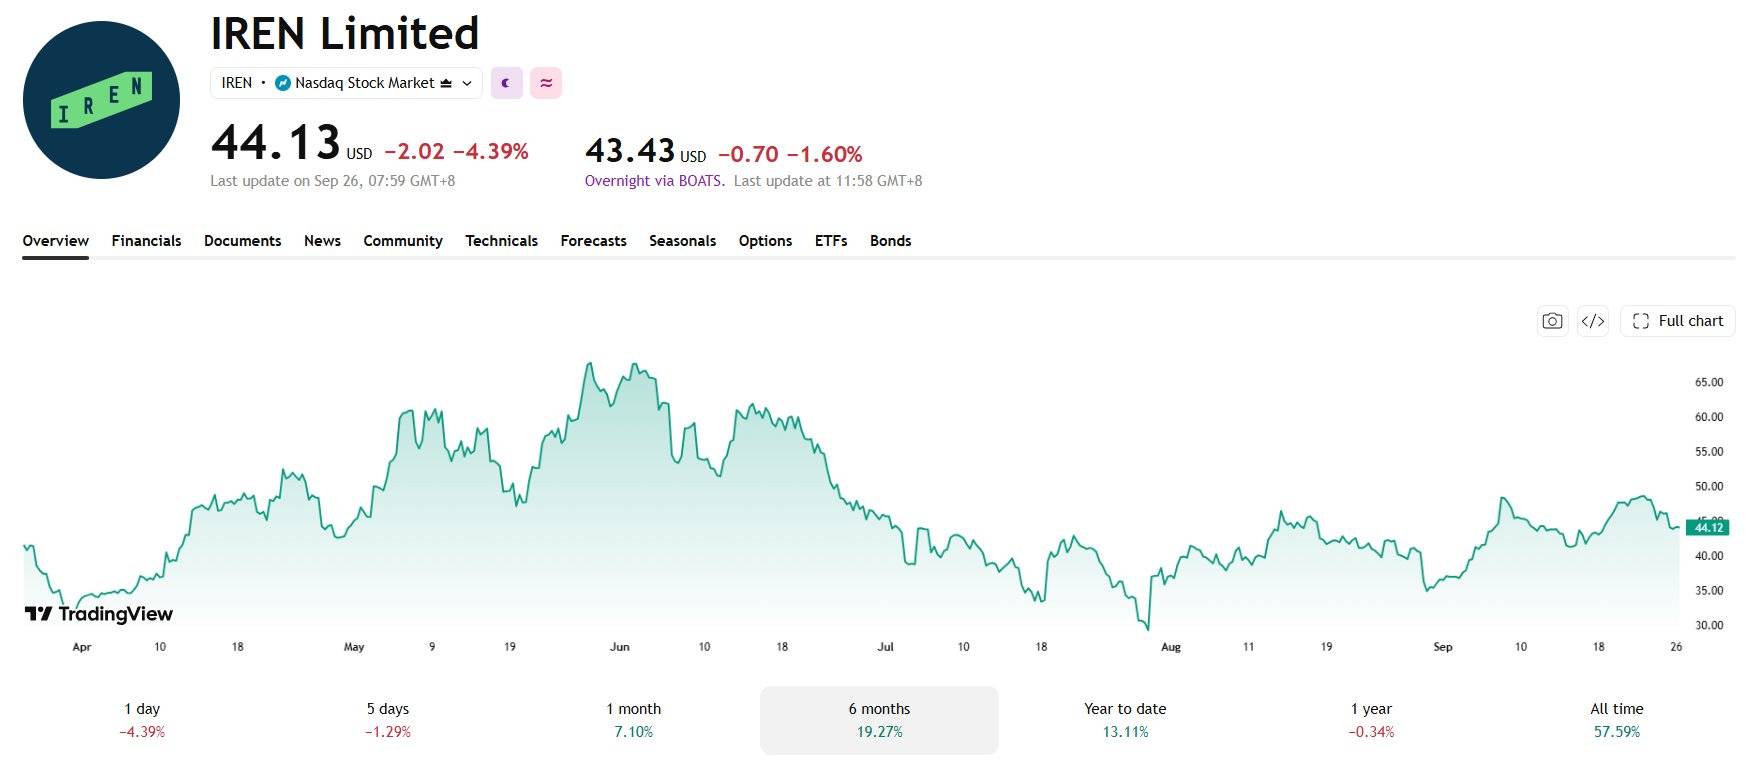Click the 43.43 overnight price value
Image resolution: width=1760 pixels, height=780 pixels.
[630, 151]
